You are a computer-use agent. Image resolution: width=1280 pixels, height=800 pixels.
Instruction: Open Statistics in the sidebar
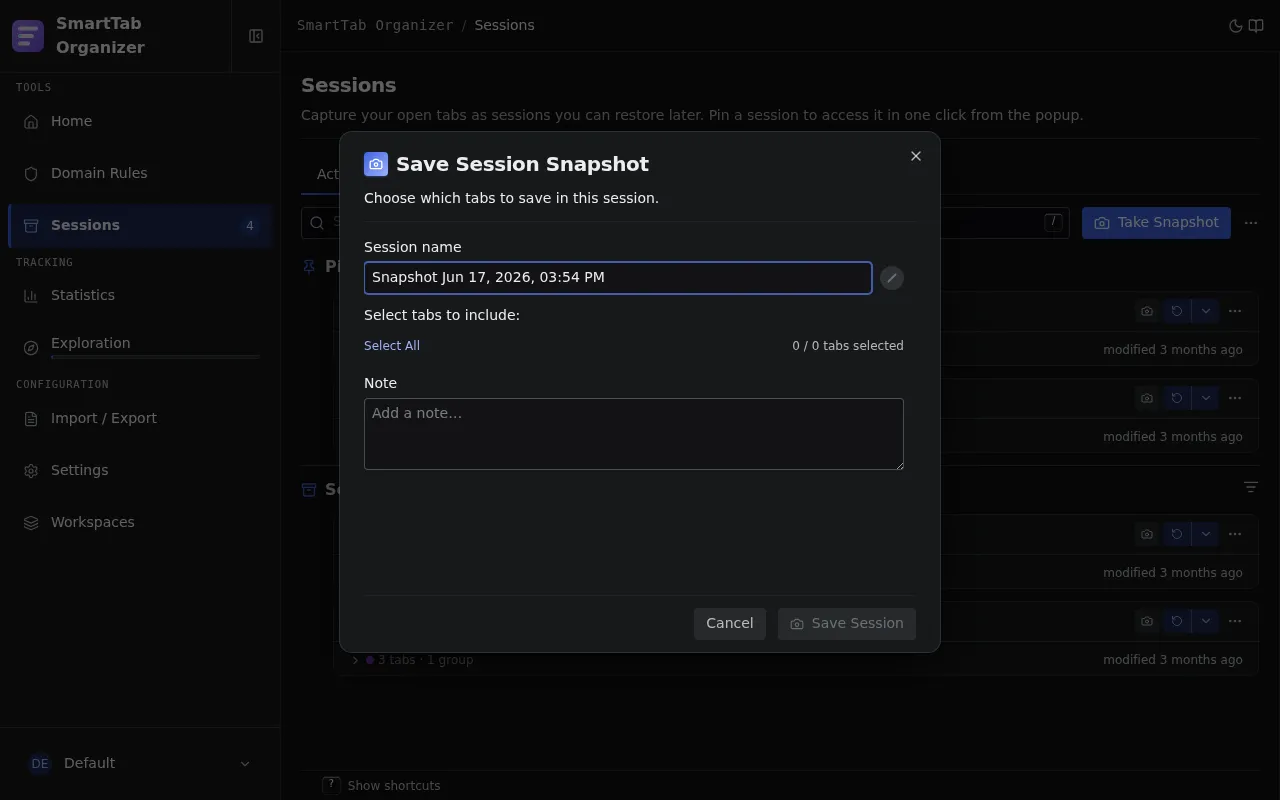click(140, 295)
